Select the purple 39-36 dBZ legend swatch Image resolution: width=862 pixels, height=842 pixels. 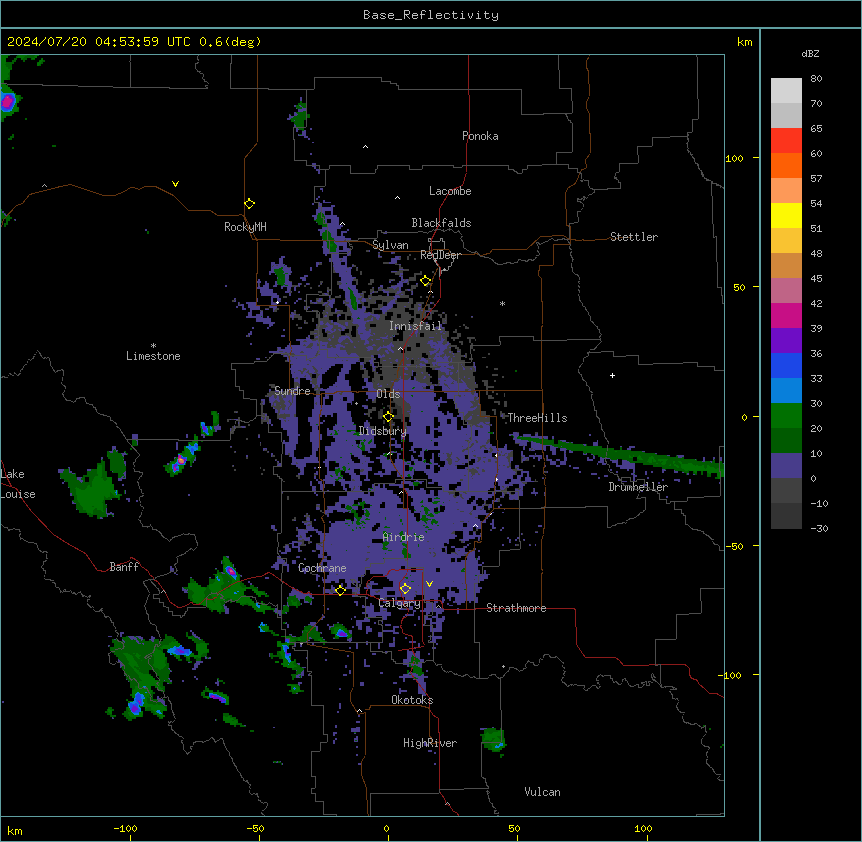point(786,341)
